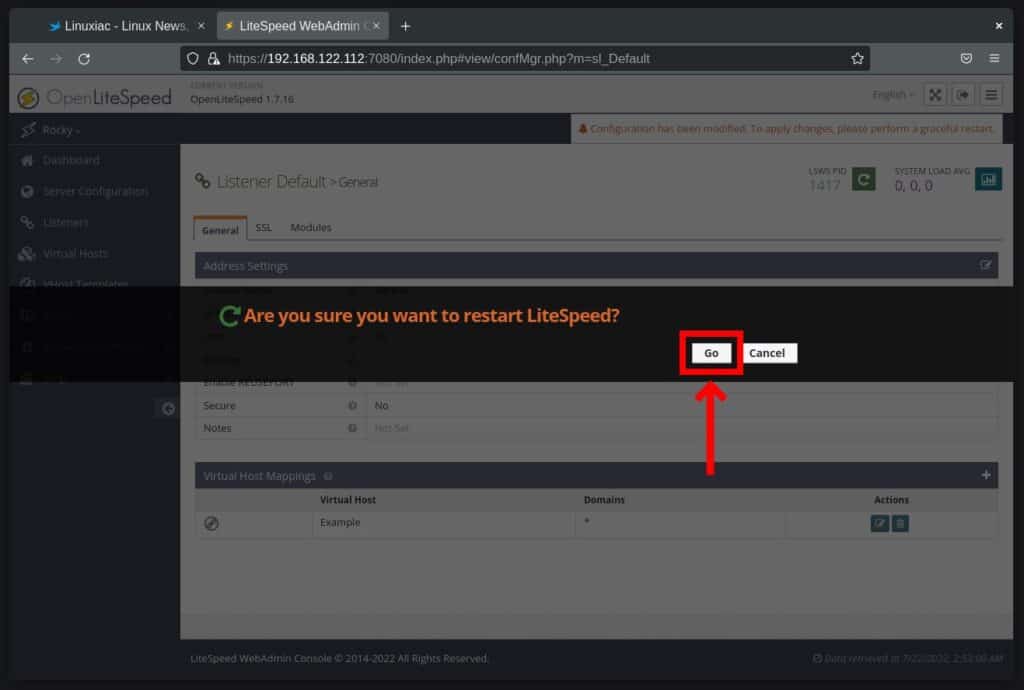The height and width of the screenshot is (690, 1024).
Task: Select the LiteSpeed WebAdmin browser tab
Action: tap(302, 26)
